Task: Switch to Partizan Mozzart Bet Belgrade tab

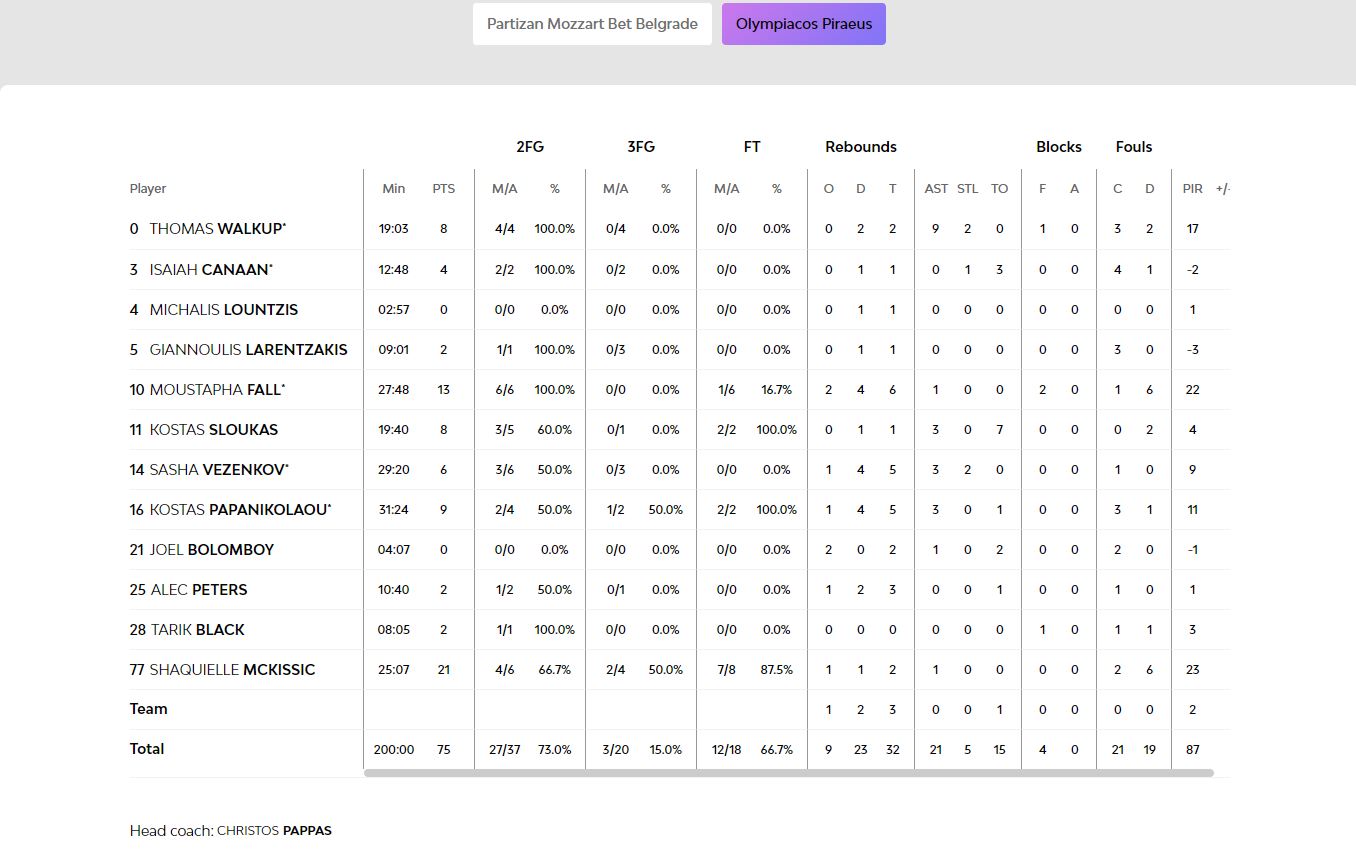Action: pos(592,24)
